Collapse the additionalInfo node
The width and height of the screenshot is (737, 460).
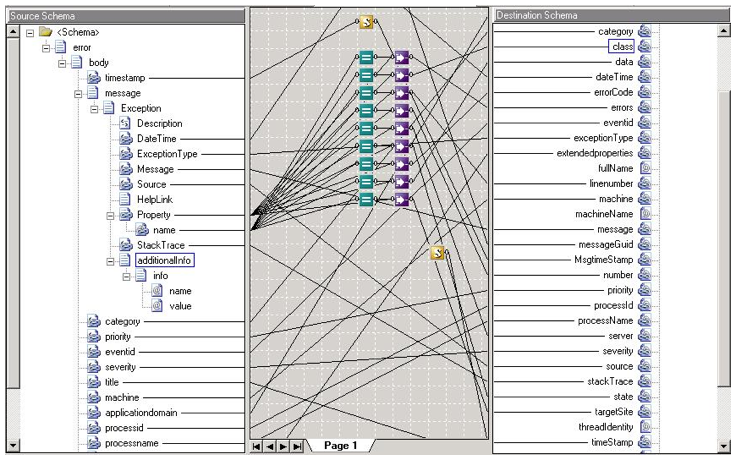click(x=110, y=261)
